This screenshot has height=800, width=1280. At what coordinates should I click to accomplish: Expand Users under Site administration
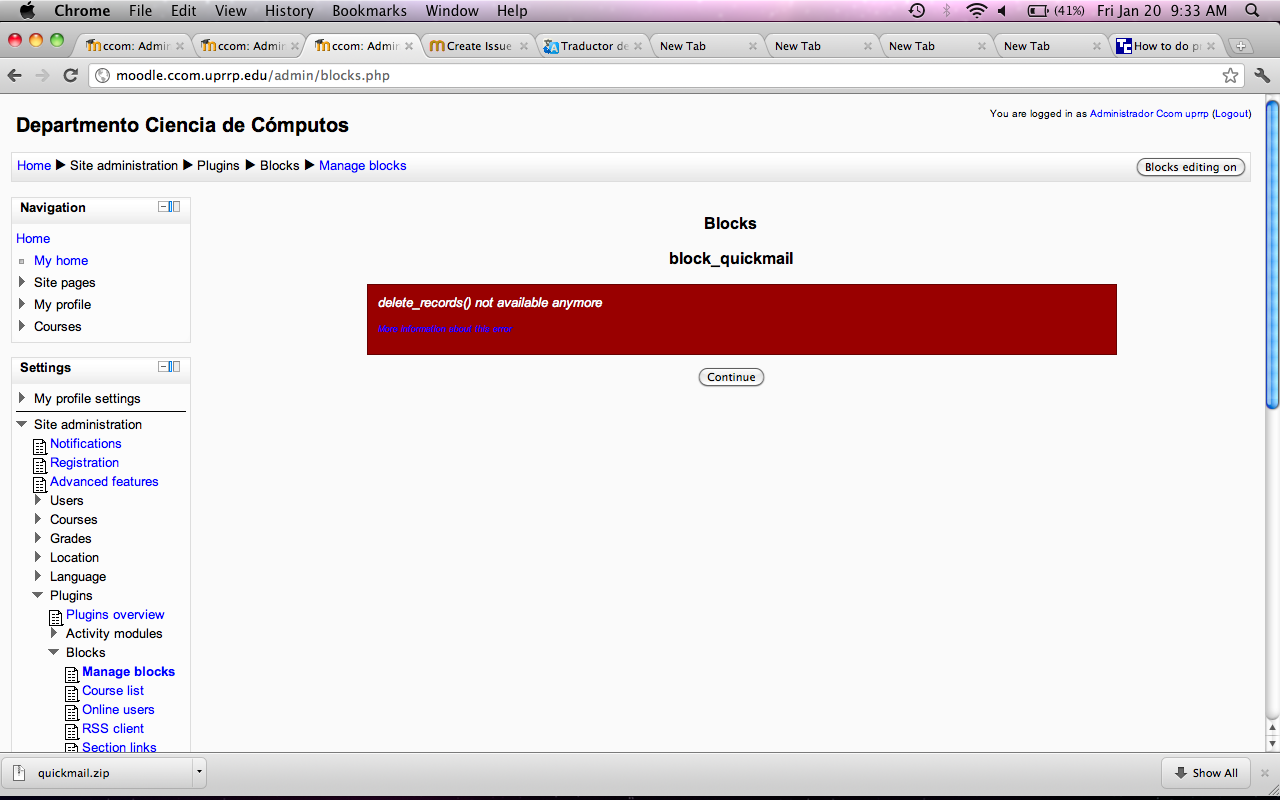pos(39,500)
